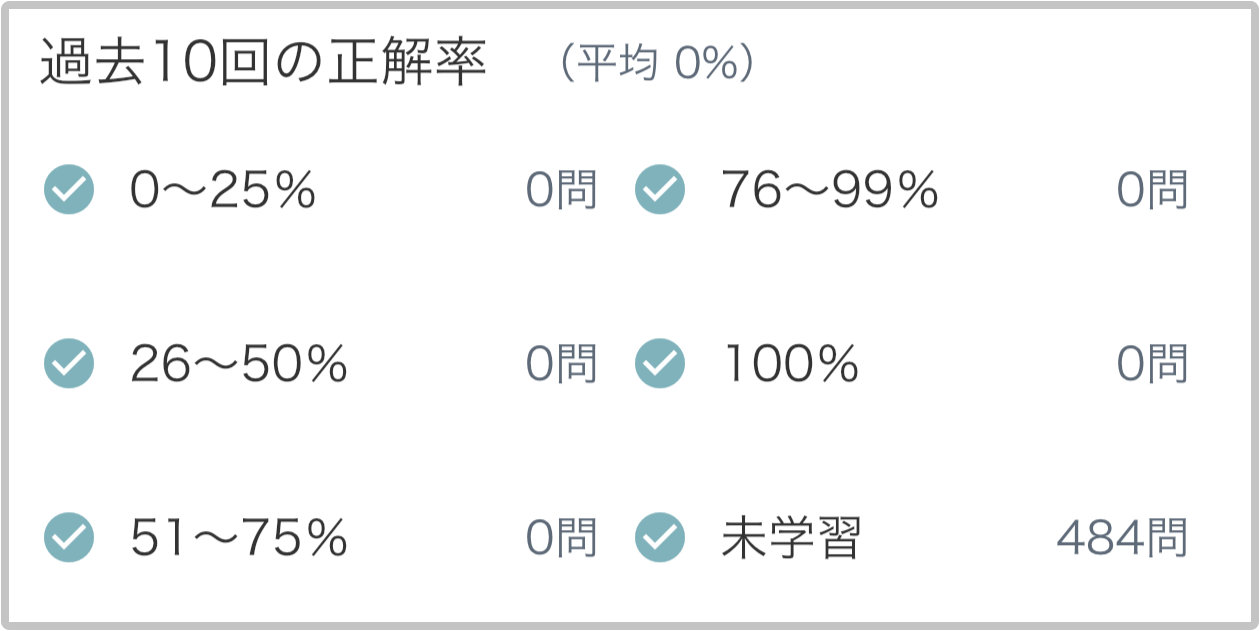This screenshot has height=631, width=1260.
Task: Click the 0問 count beside 51〜75%
Action: point(561,538)
